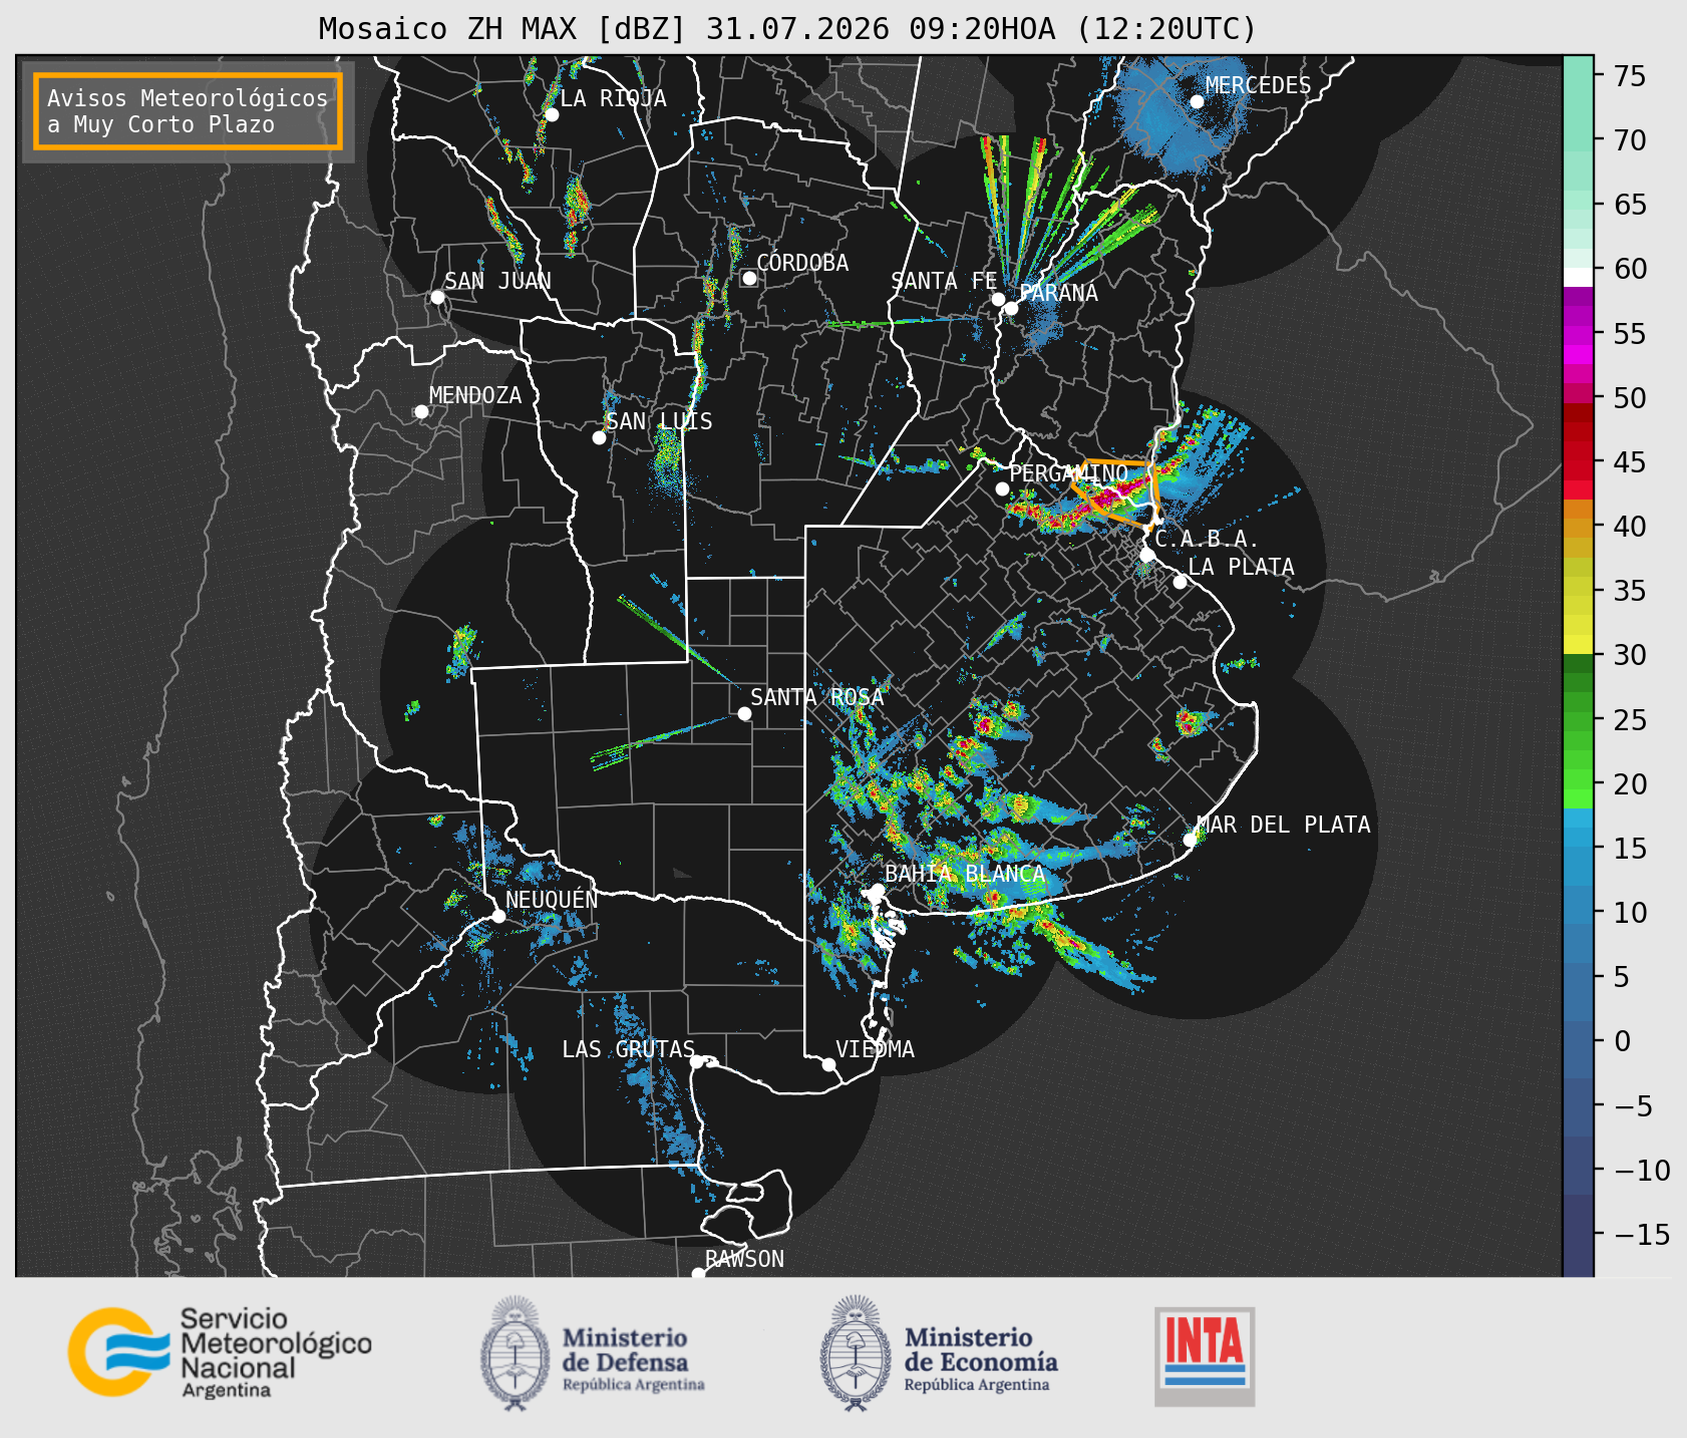Click the INTA logo
Image resolution: width=1687 pixels, height=1438 pixels.
click(x=1205, y=1356)
